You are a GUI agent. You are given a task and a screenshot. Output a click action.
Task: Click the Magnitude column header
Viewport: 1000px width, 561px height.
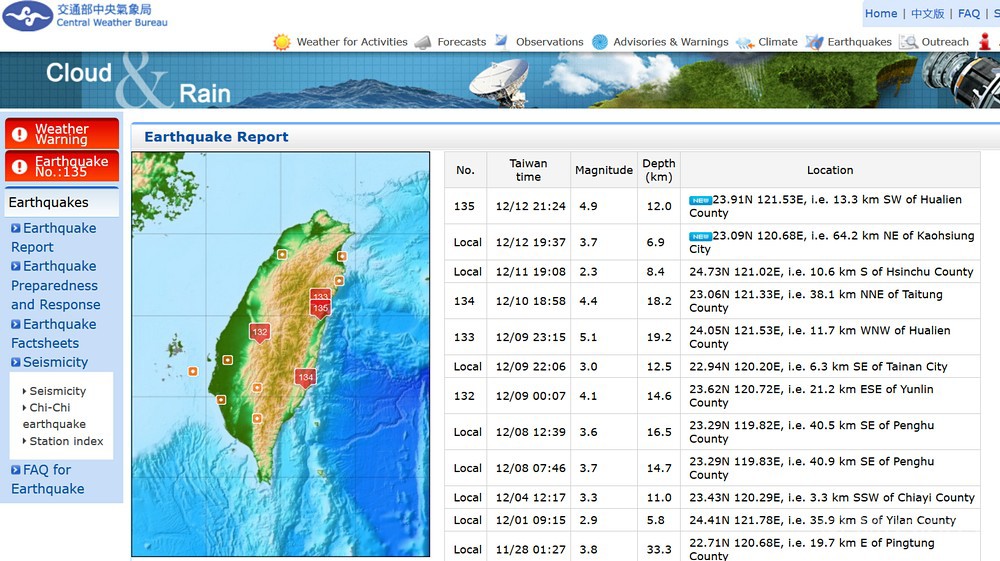[604, 170]
